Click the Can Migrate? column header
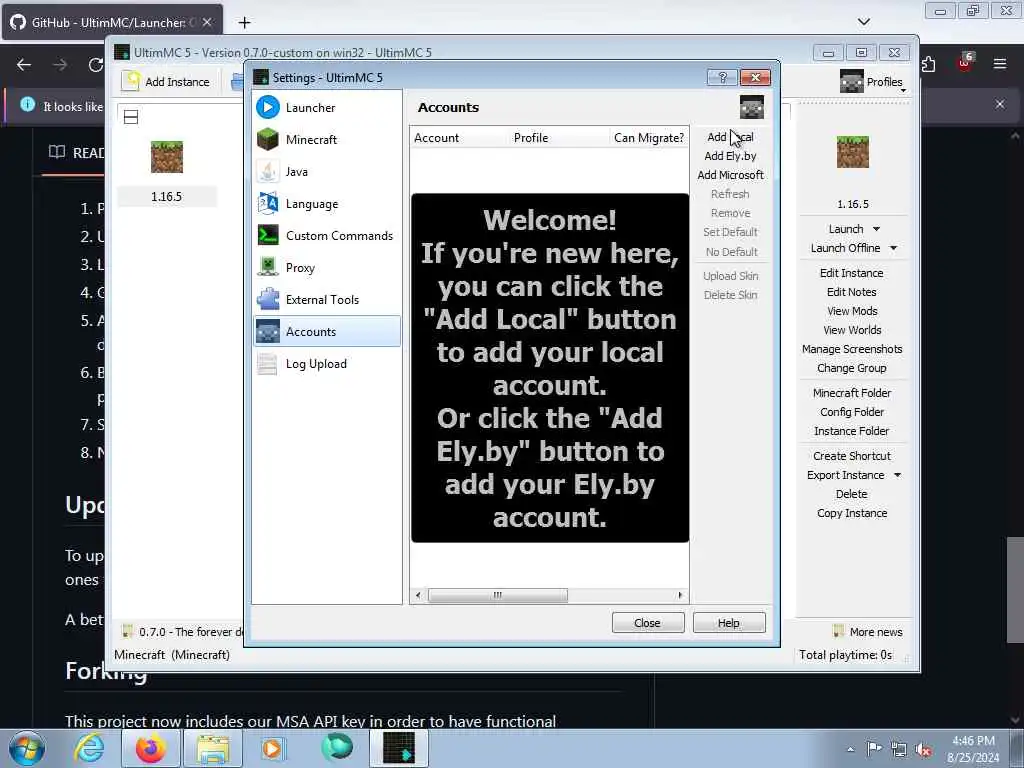 [648, 138]
